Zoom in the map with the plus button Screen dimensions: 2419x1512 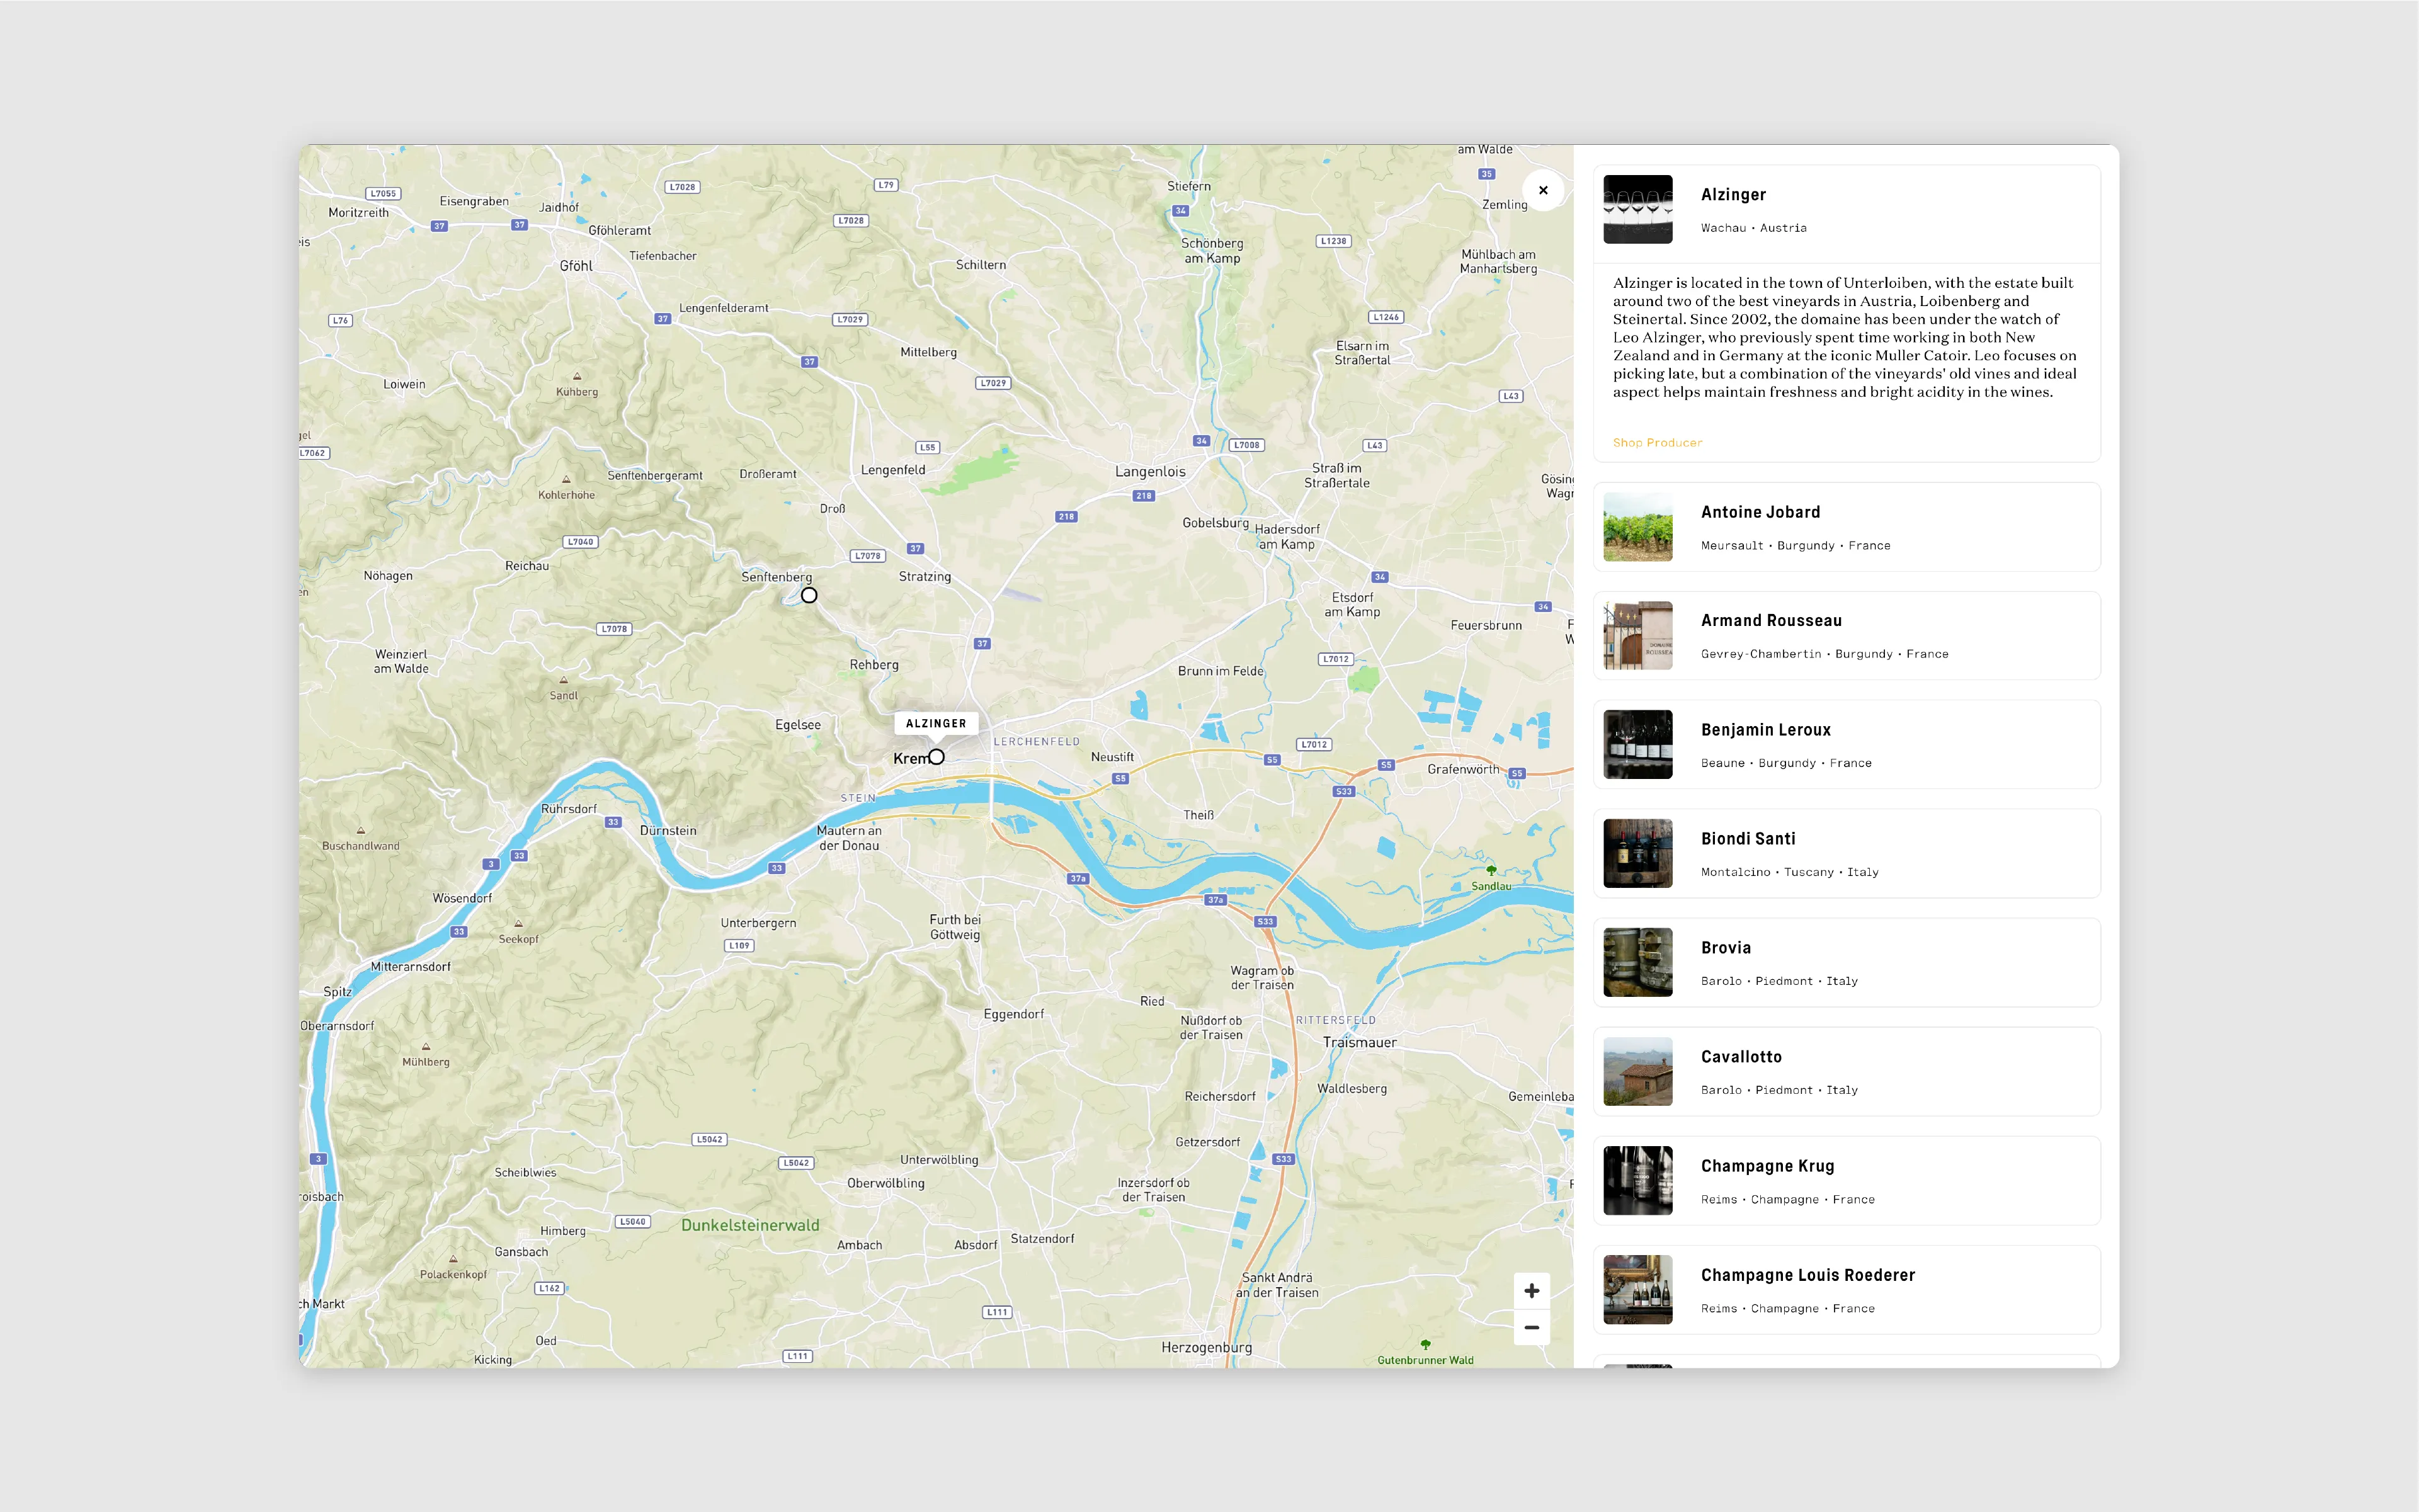1531,1291
